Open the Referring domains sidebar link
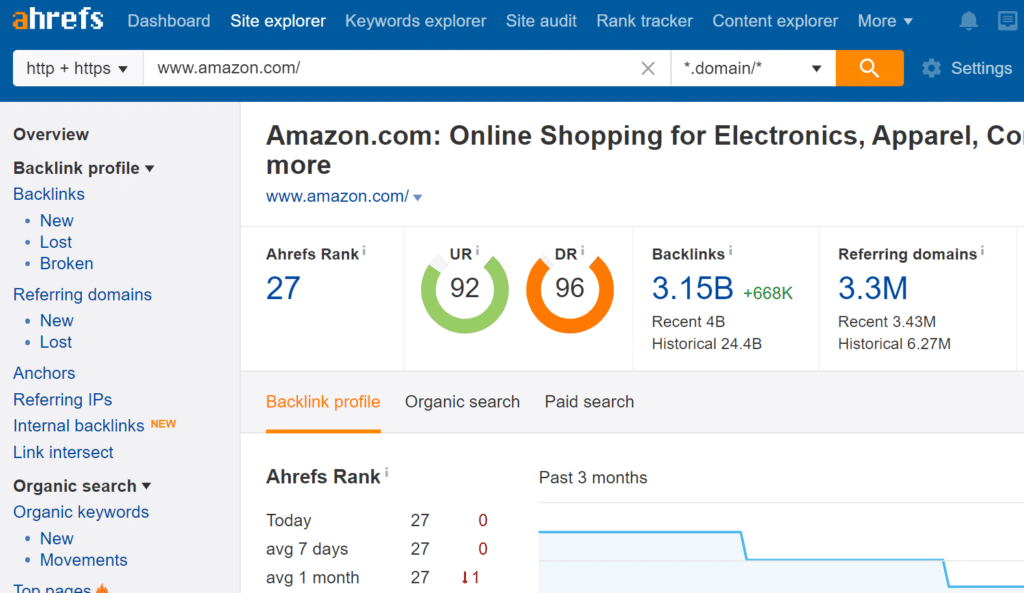 [82, 295]
